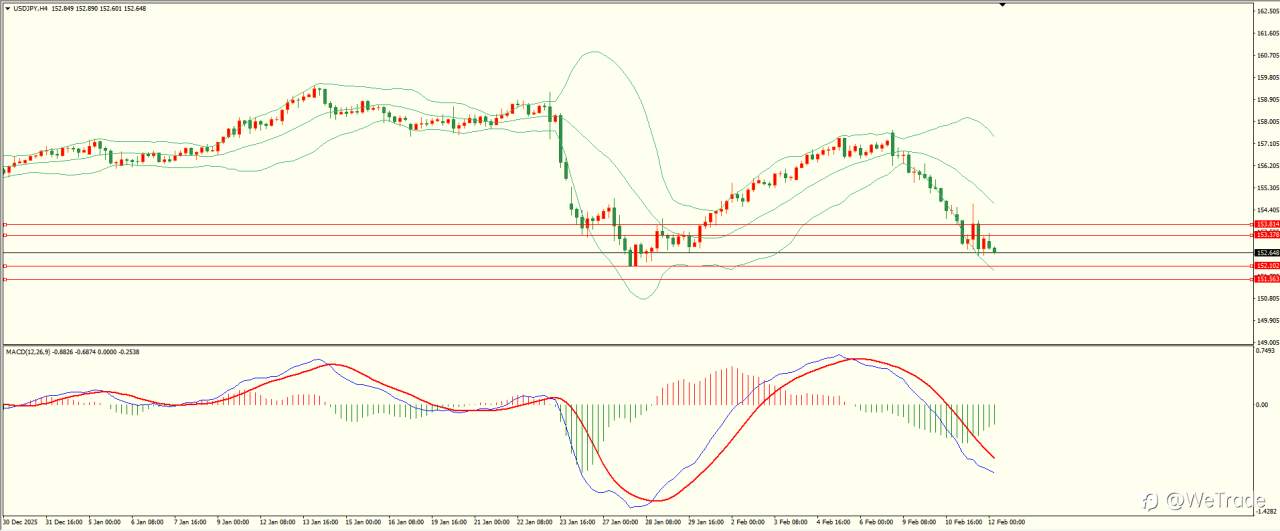Click the 162.505 price scale value
Screen dimensions: 1280x531
(x=1267, y=11)
